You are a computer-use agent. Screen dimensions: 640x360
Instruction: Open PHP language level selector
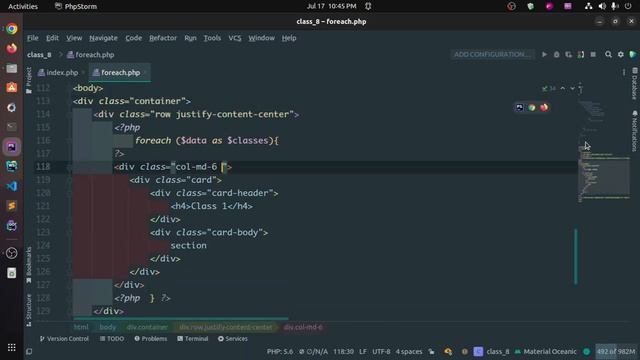pos(280,351)
